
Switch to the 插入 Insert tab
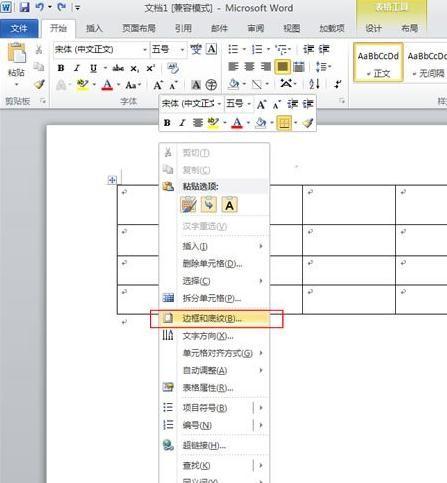pos(94,28)
